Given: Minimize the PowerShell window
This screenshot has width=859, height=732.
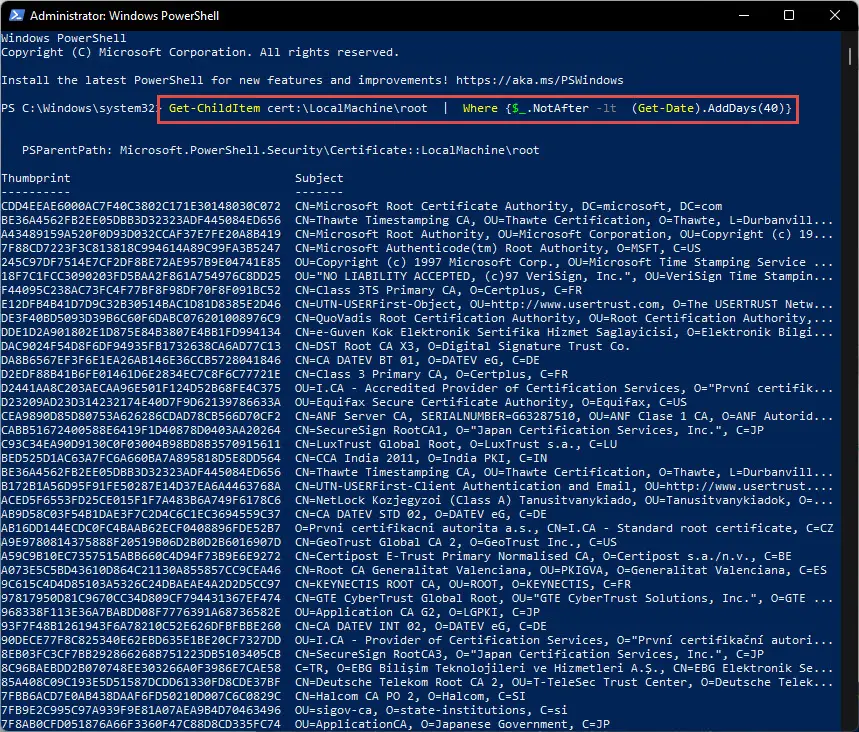Looking at the screenshot, I should click(744, 15).
